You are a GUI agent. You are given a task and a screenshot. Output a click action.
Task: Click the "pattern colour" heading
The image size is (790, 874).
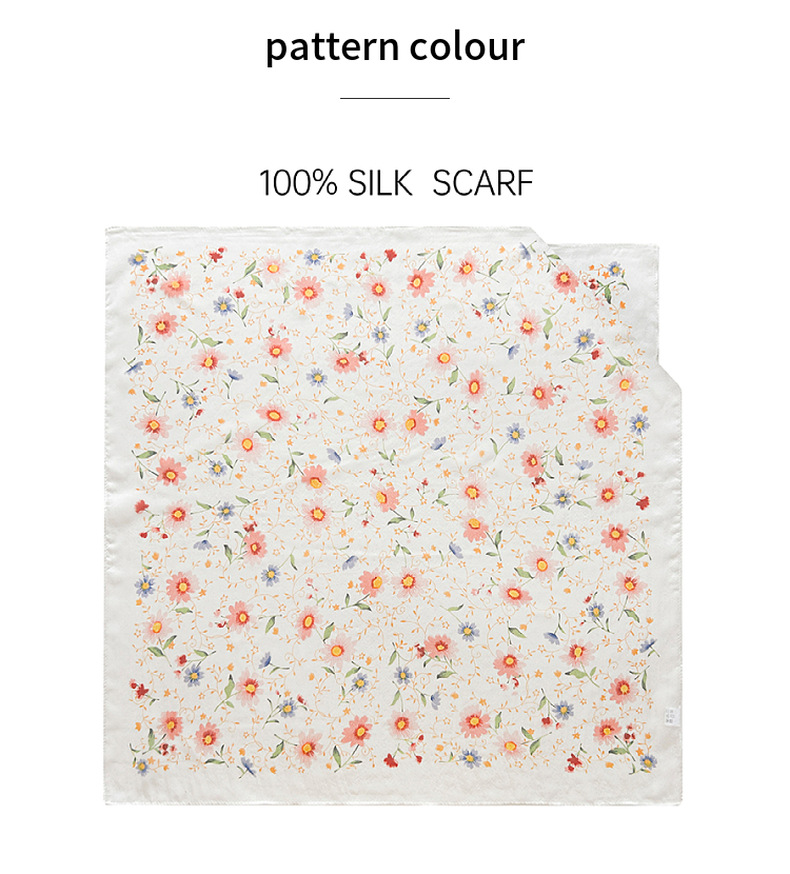click(395, 47)
